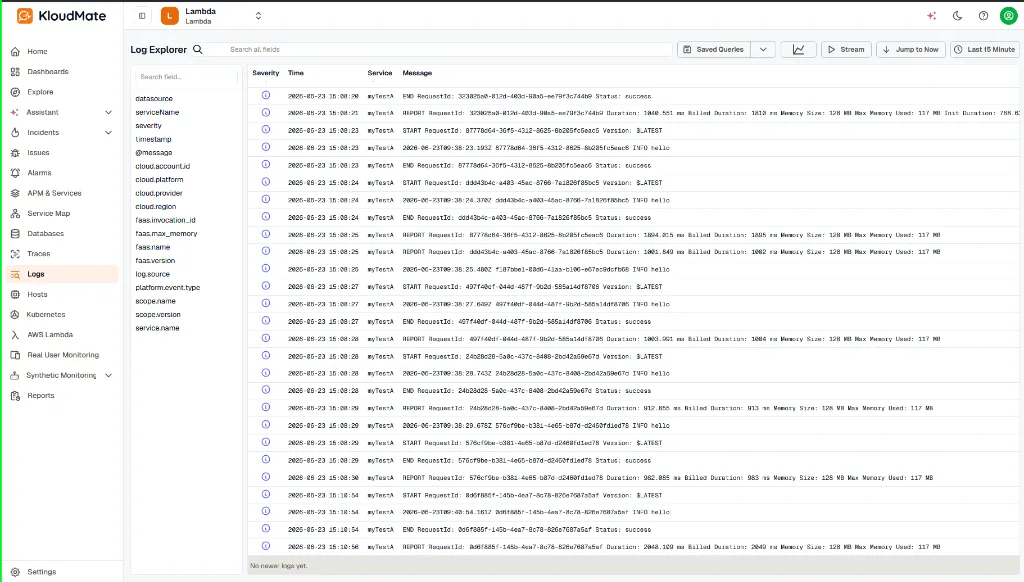Open APM & Services in sidebar
The width and height of the screenshot is (1024, 582).
54,193
